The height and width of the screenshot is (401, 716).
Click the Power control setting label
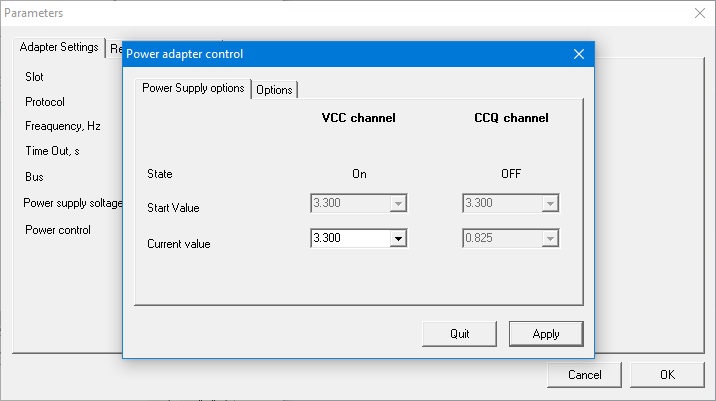58,230
